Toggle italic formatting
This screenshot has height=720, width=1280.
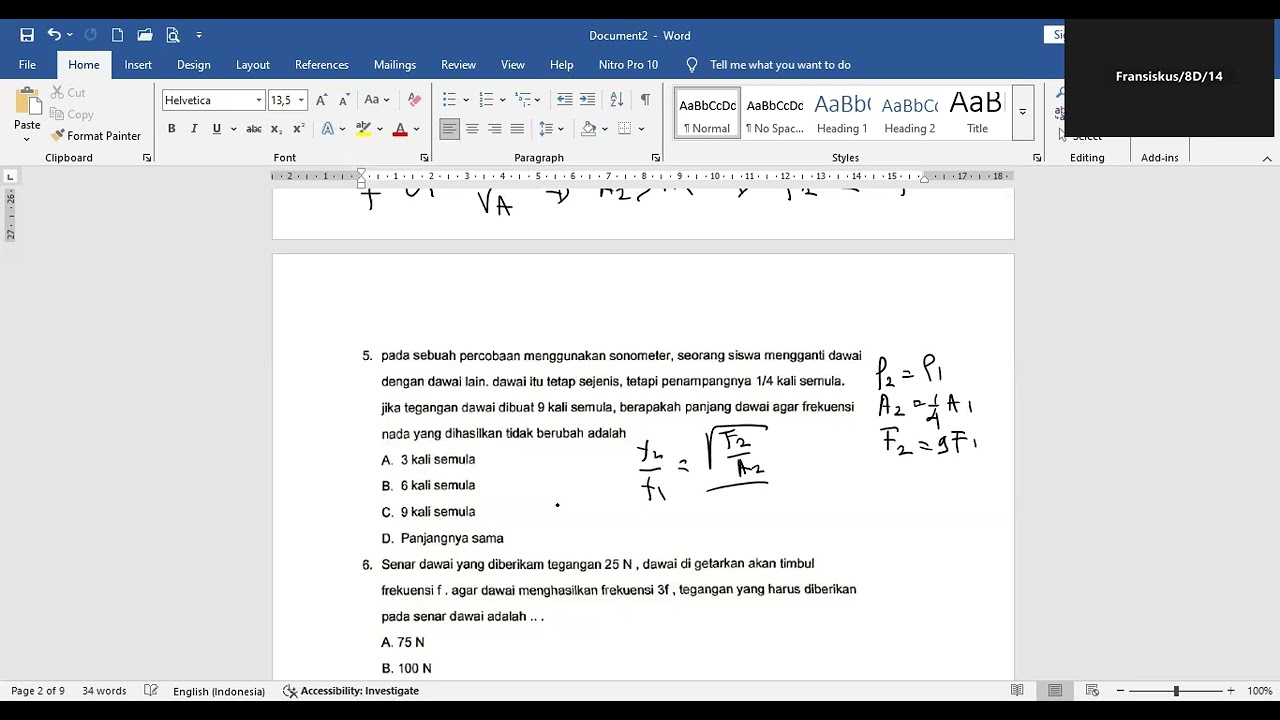193,129
